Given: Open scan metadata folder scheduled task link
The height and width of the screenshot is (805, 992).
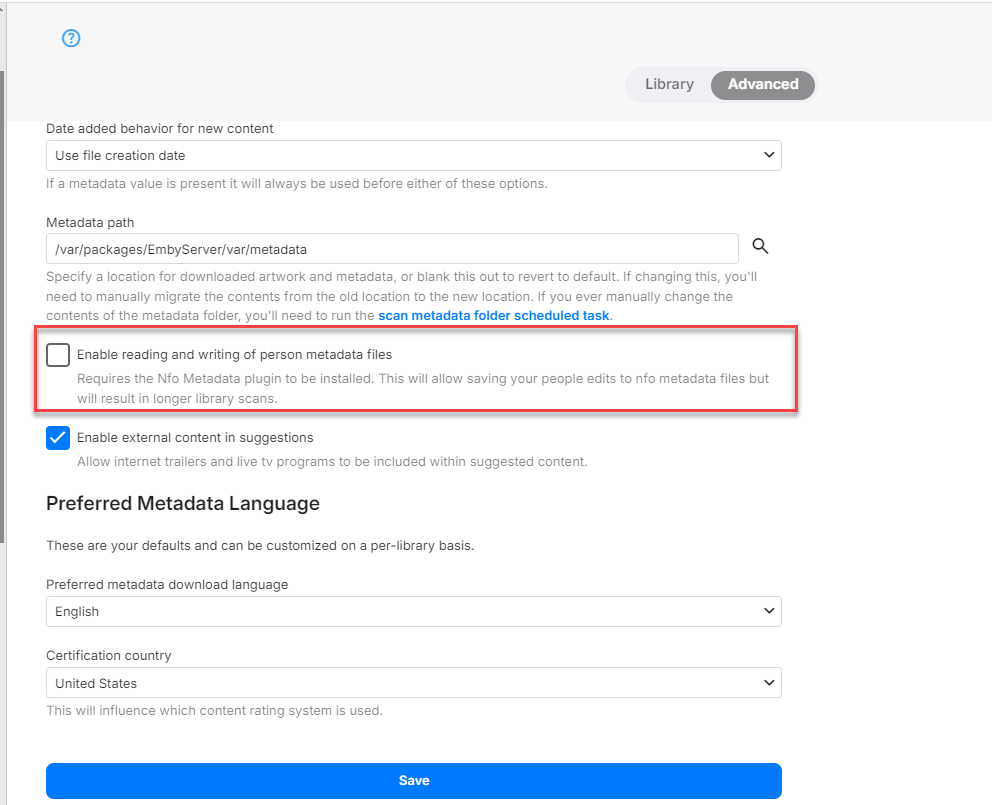Looking at the screenshot, I should pos(493,316).
